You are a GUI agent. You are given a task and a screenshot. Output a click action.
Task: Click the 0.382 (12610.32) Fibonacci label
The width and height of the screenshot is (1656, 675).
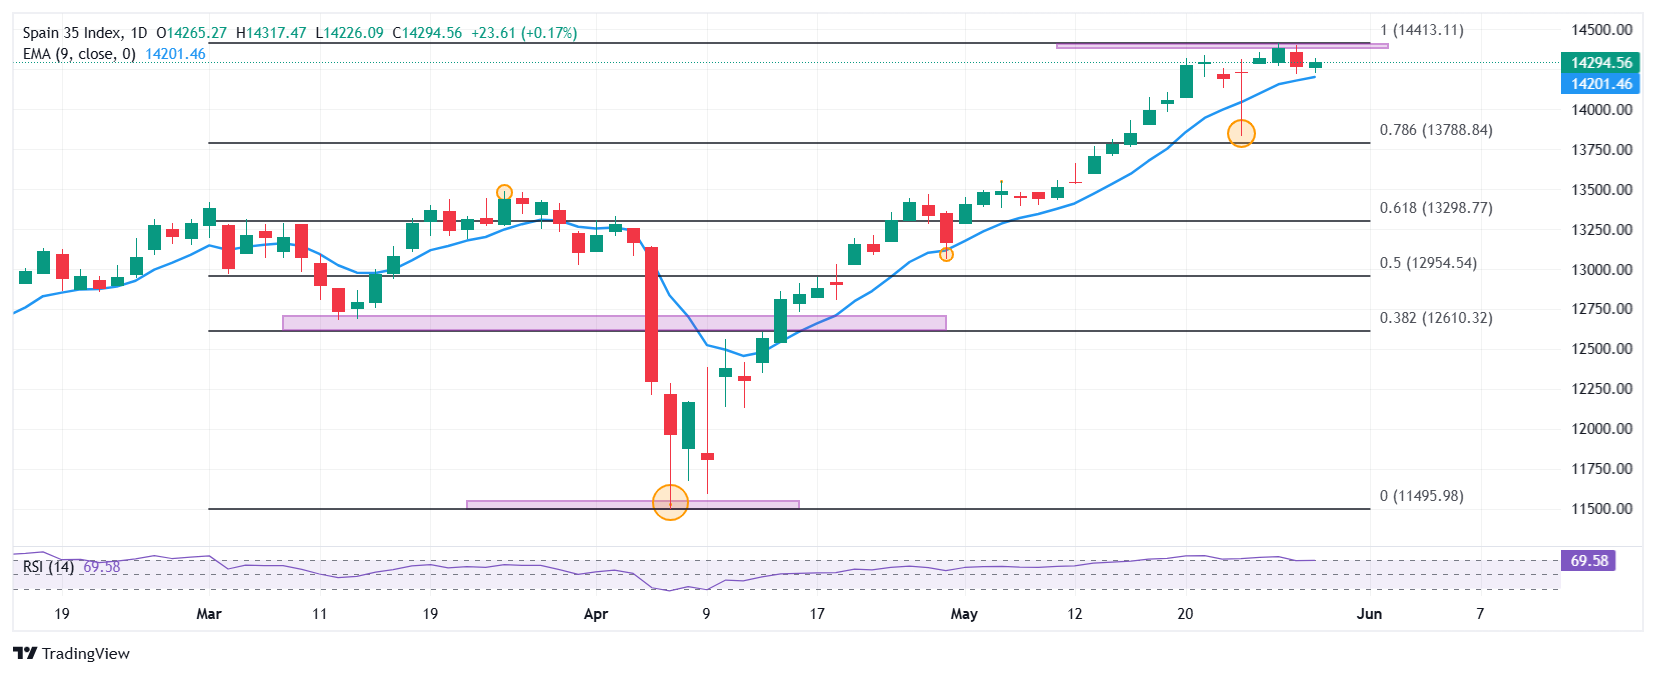pos(1436,318)
